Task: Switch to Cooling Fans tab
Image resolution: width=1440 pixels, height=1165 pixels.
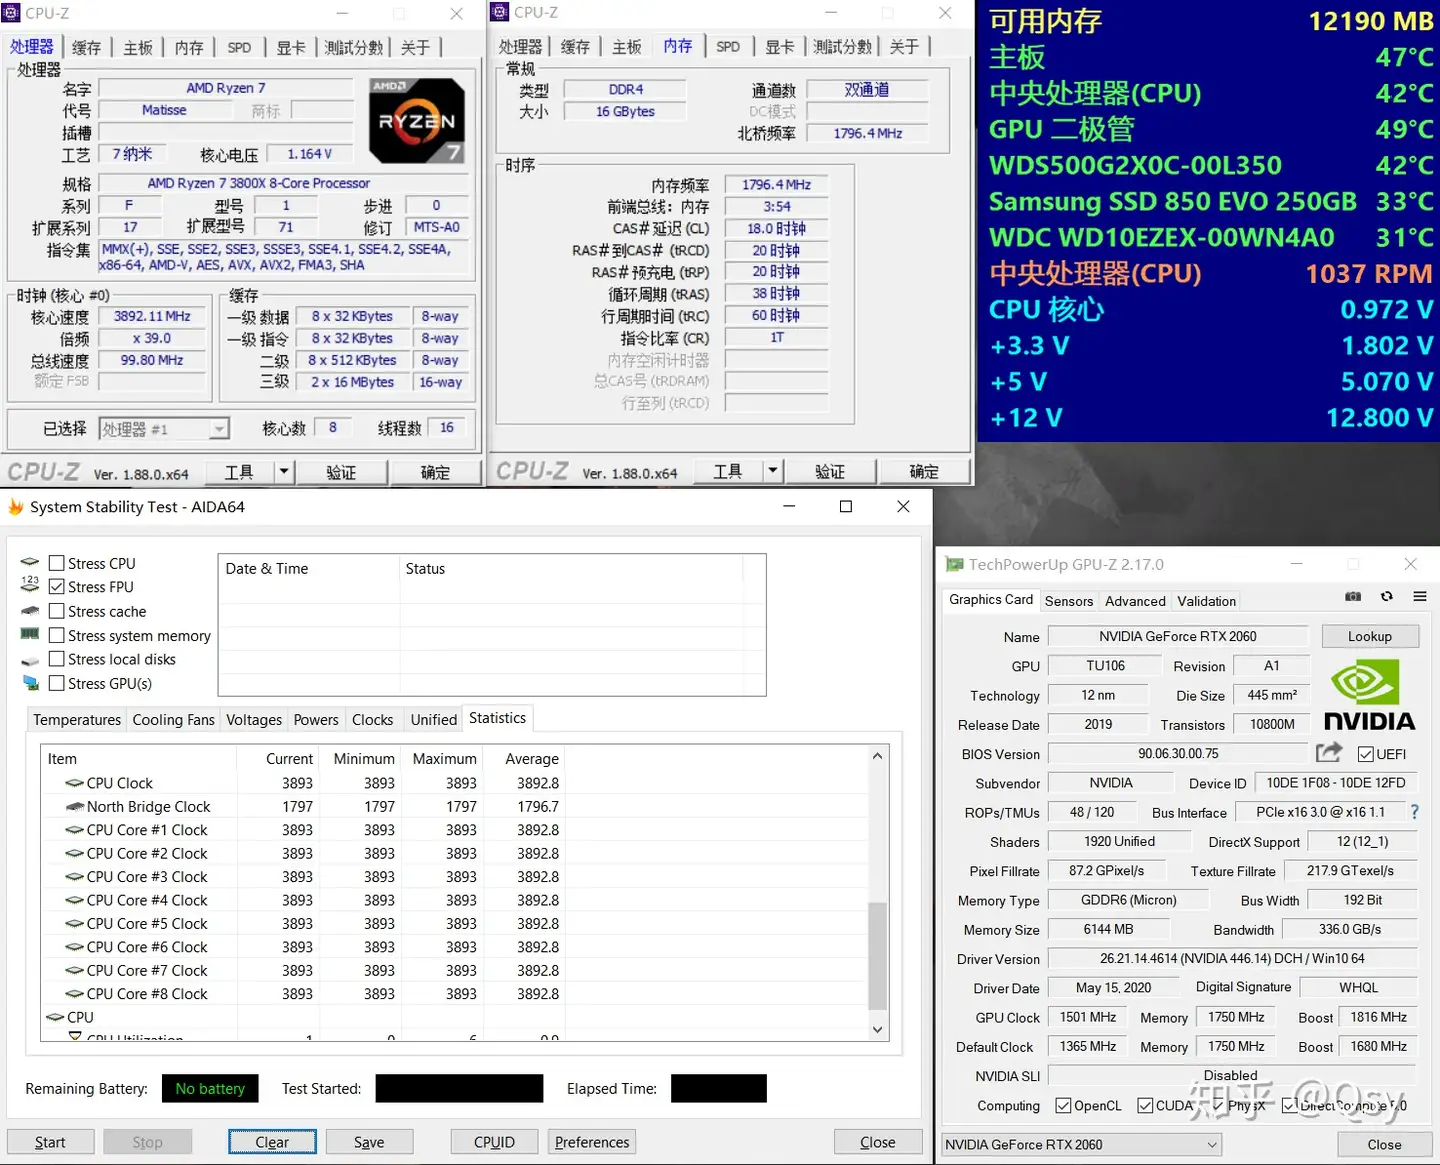Action: click(173, 720)
